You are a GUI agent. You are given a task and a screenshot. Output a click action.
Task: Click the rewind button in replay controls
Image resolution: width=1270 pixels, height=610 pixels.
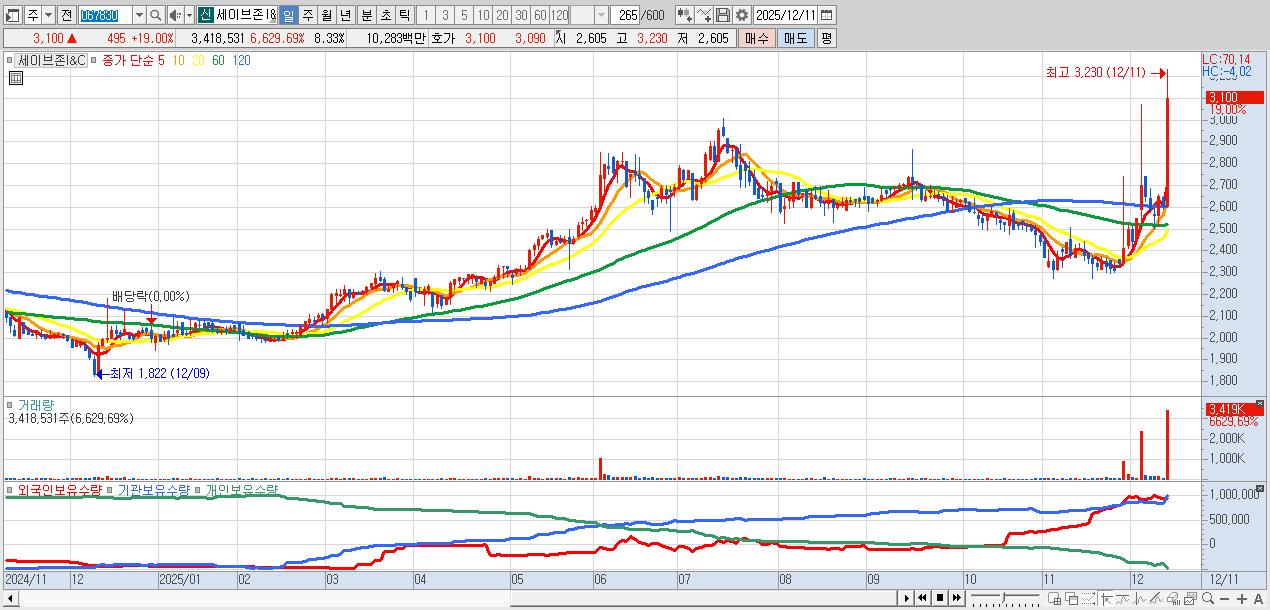pos(922,598)
